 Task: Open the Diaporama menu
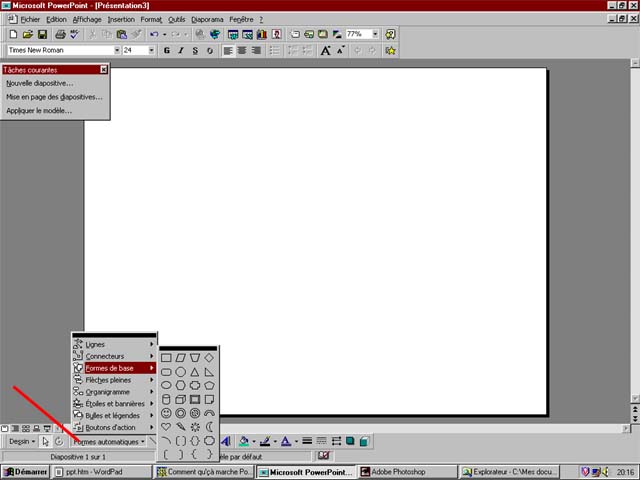(208, 19)
